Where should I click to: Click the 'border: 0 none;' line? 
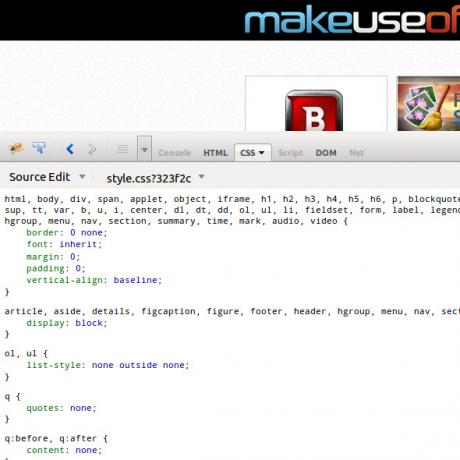(67, 233)
